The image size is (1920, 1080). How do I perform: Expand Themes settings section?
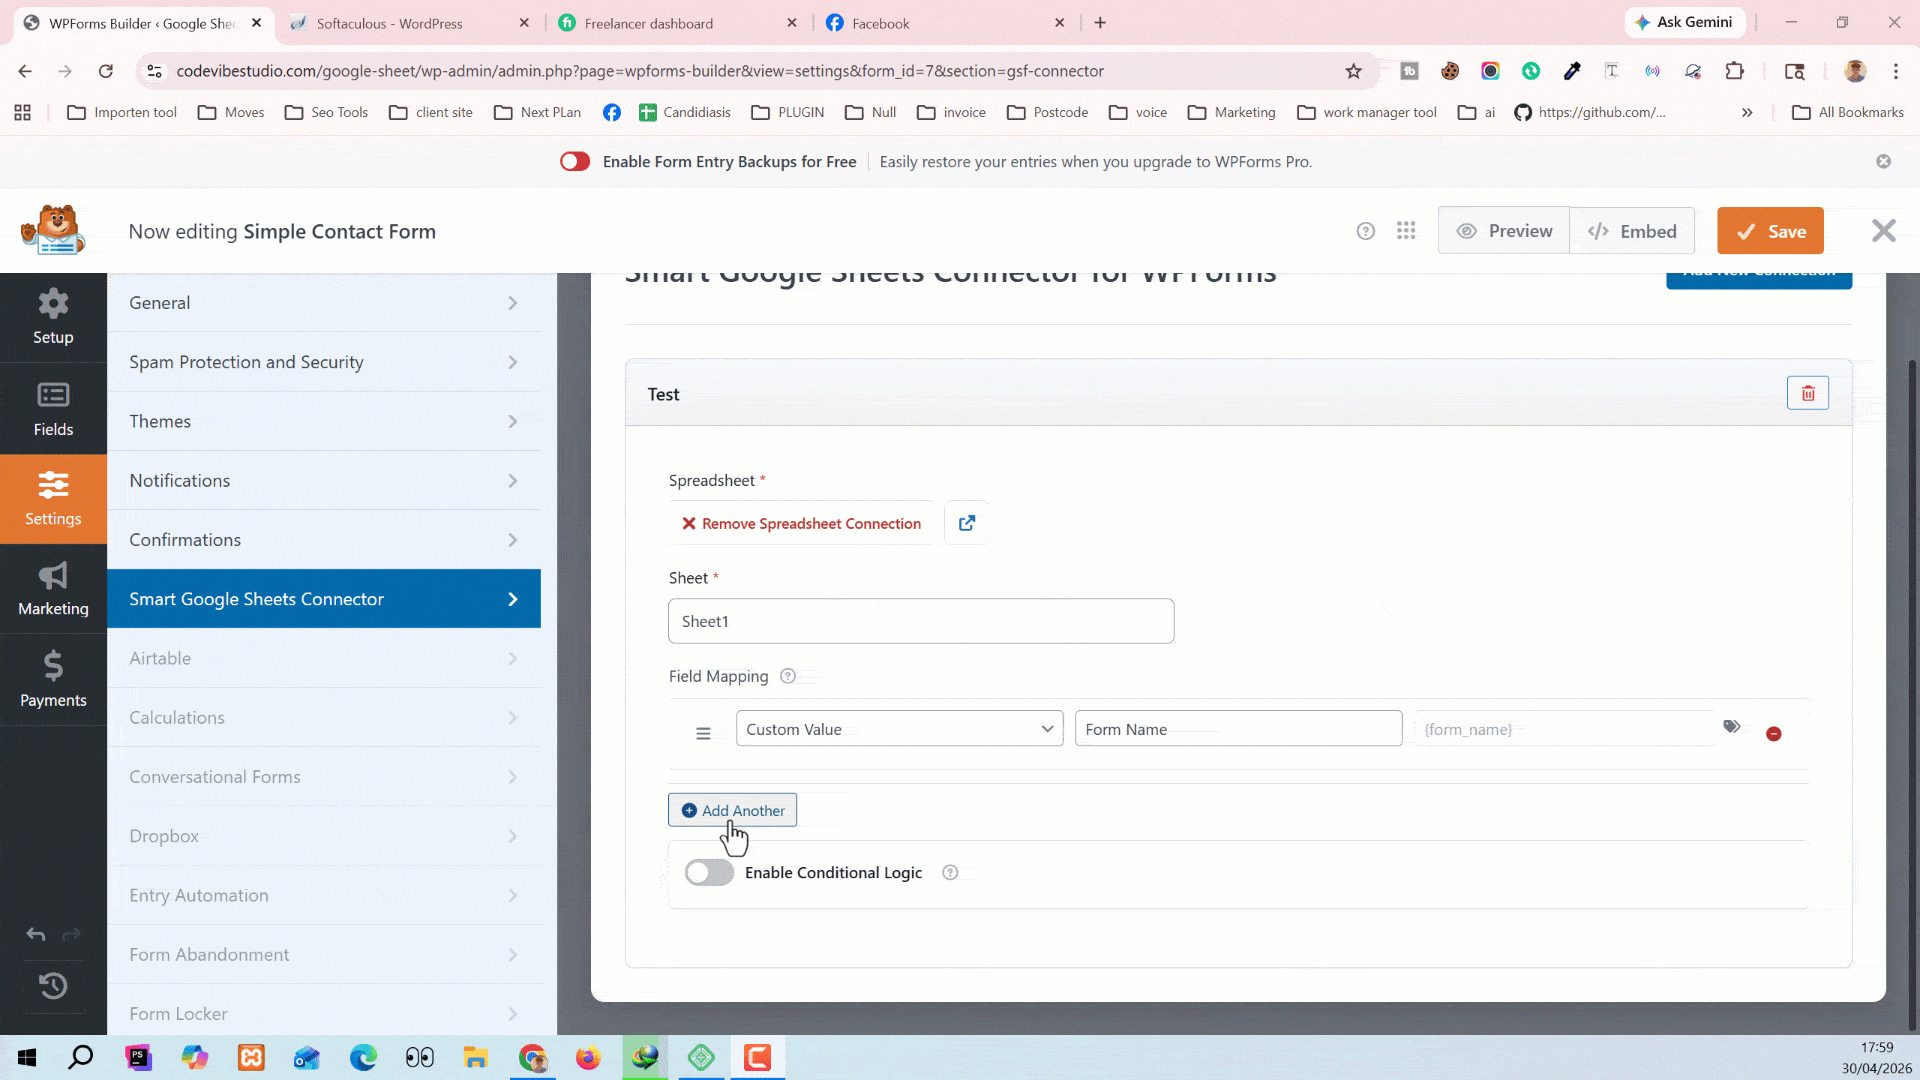tap(324, 421)
